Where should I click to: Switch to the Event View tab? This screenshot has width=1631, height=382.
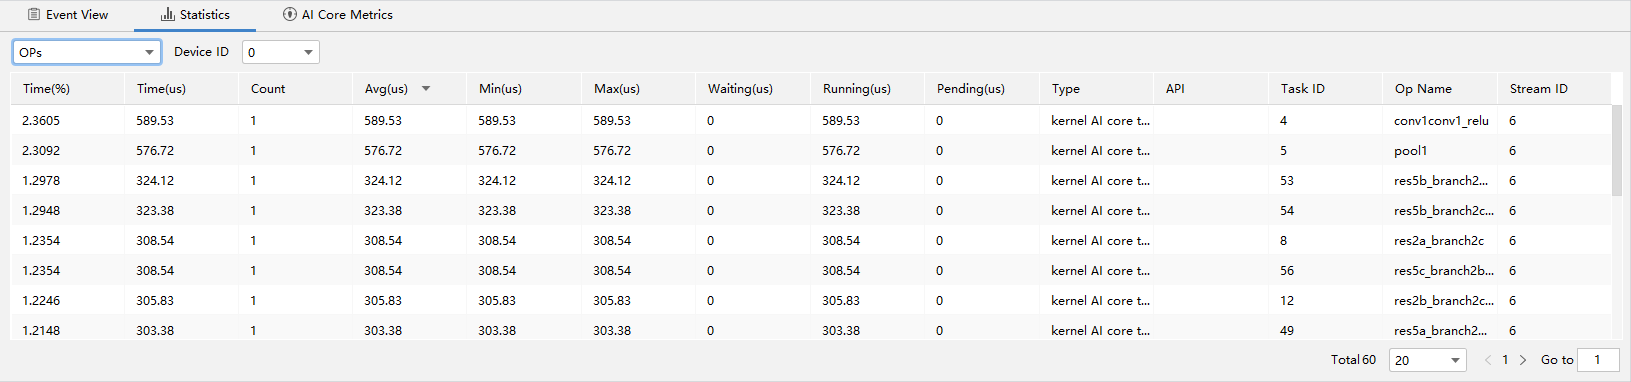point(68,15)
